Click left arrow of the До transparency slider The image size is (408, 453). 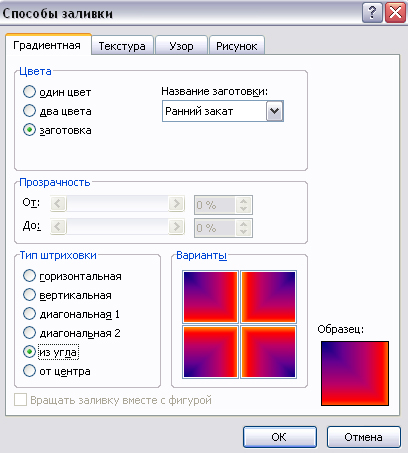[58, 227]
